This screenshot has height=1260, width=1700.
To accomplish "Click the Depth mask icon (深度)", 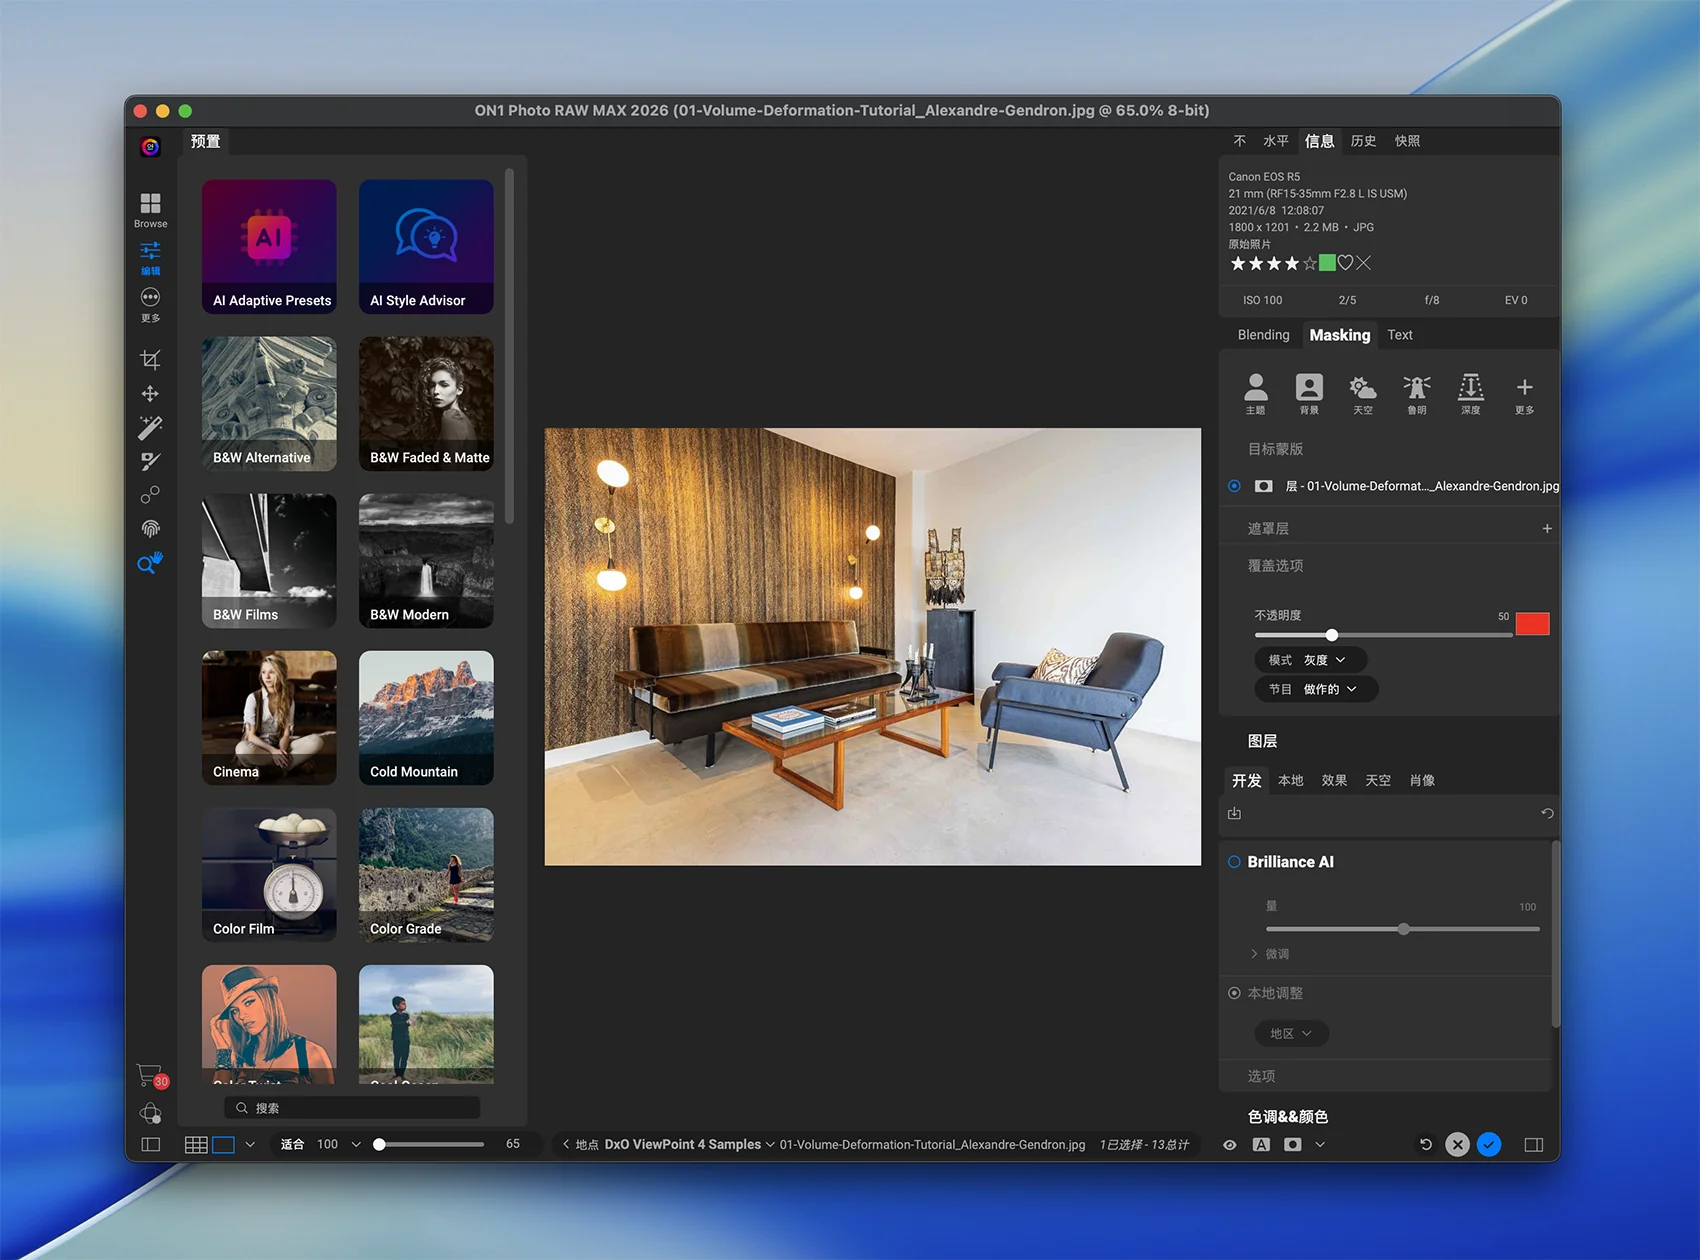I will [x=1470, y=393].
